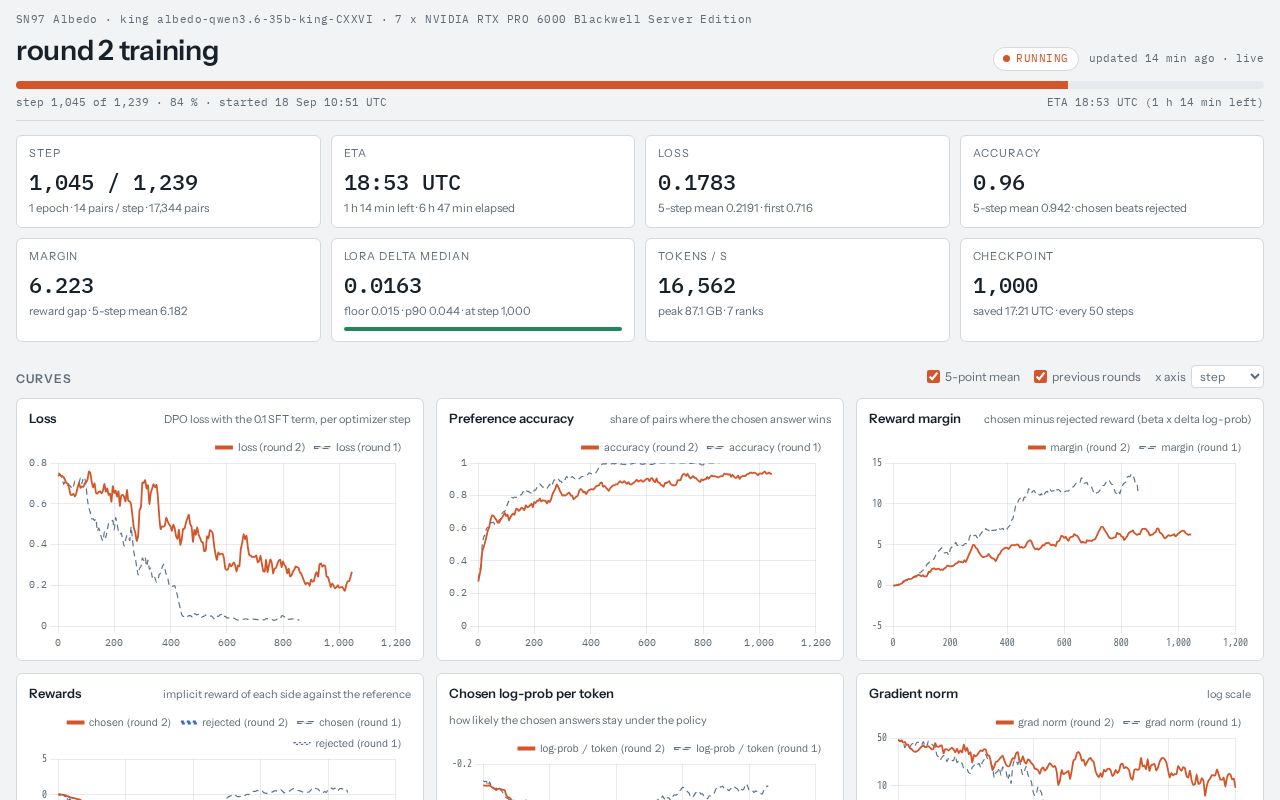Click the Chosen log-prob per token title
1280x800 pixels.
pos(531,693)
